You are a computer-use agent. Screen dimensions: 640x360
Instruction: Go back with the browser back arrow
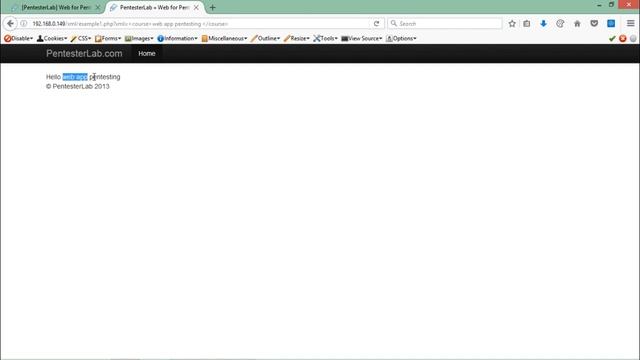[x=10, y=24]
